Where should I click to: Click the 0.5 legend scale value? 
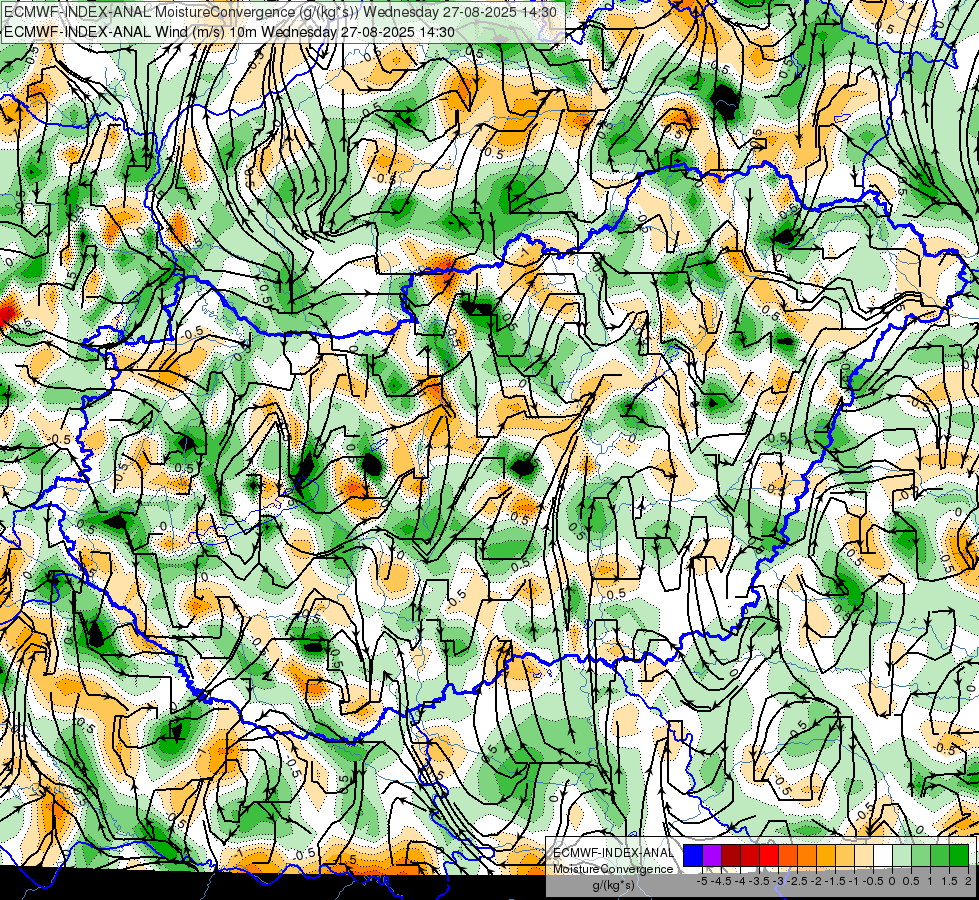click(911, 881)
